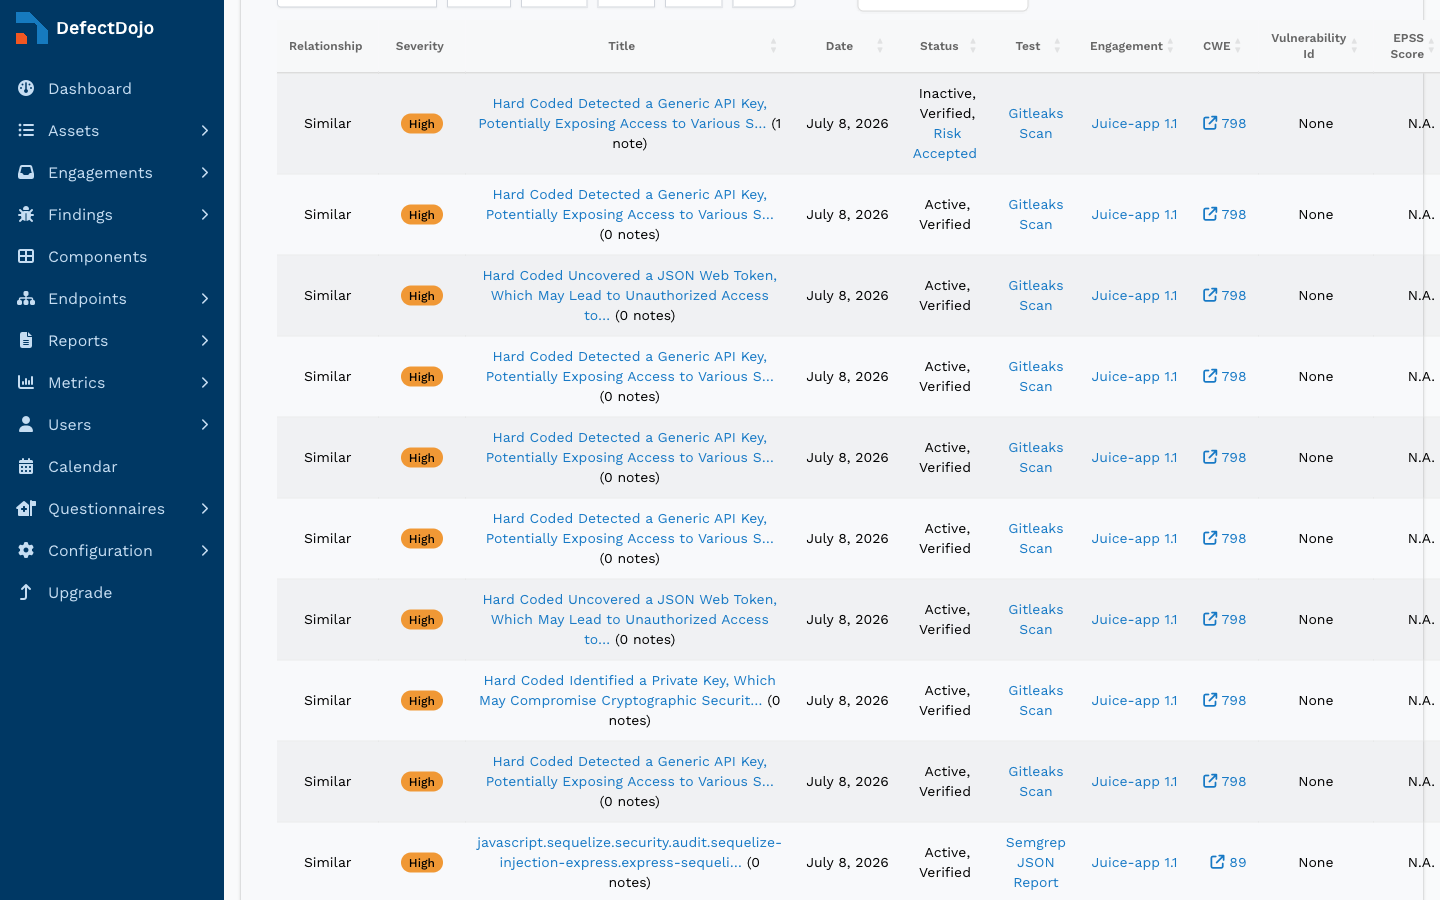
Task: Click the DefectDojo logo icon
Action: (x=31, y=28)
